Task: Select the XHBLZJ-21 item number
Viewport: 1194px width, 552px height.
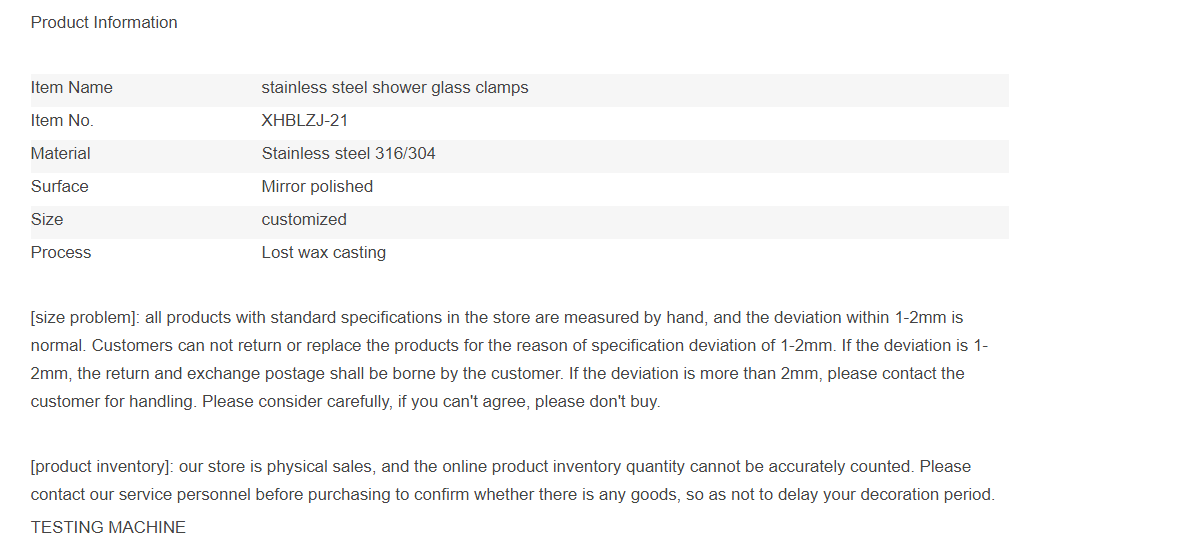Action: point(305,121)
